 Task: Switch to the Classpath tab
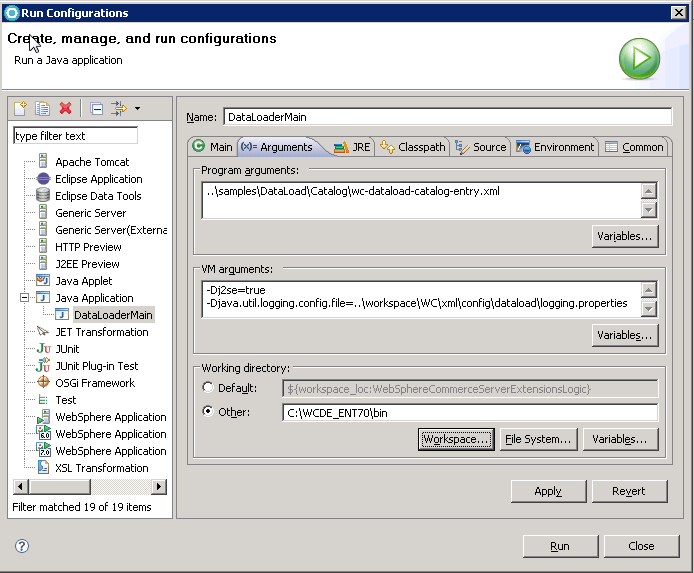413,147
